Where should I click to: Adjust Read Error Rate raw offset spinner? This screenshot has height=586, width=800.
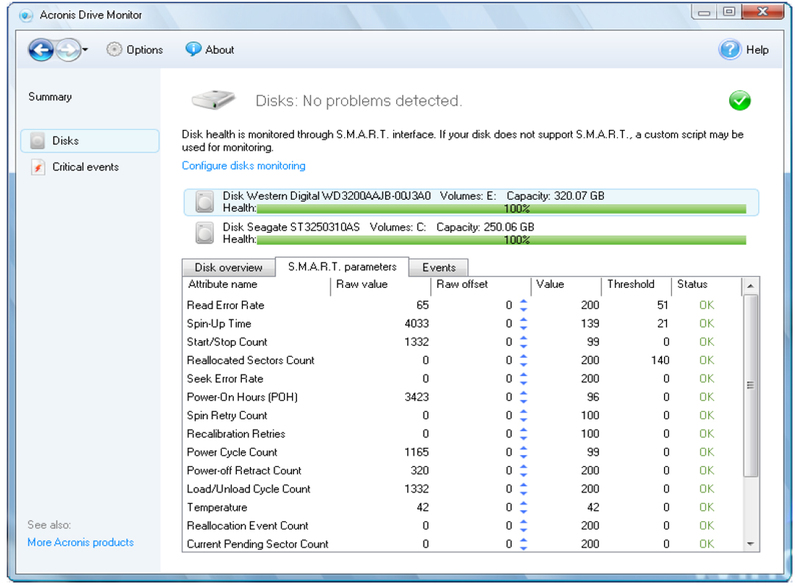523,305
